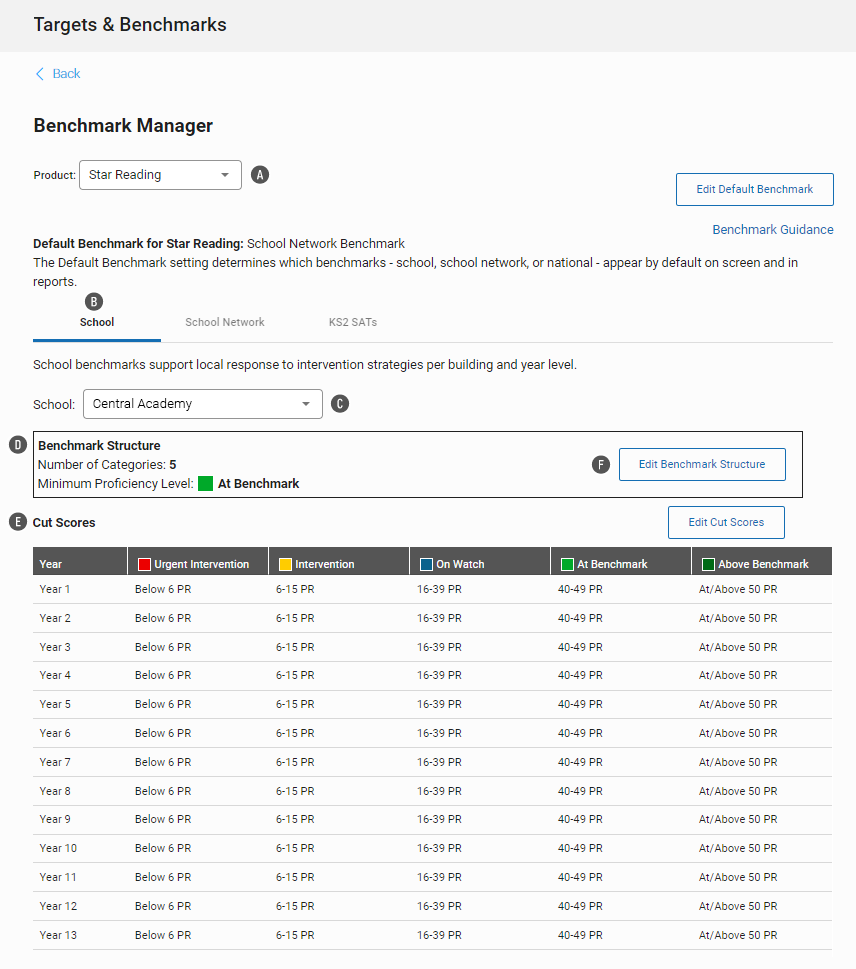856x969 pixels.
Task: Click red Urgent Intervention swatch in table header
Action: pyautogui.click(x=144, y=564)
